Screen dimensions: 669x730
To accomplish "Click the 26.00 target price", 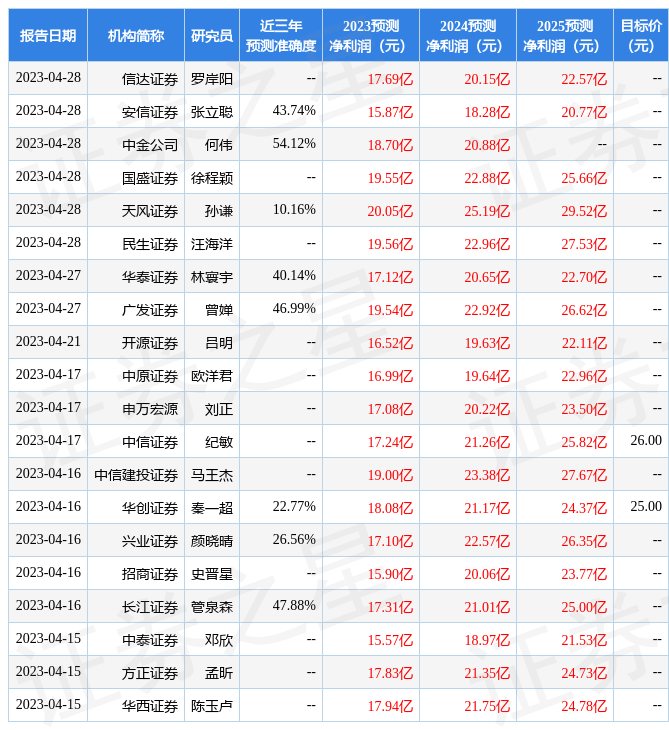I will [646, 440].
